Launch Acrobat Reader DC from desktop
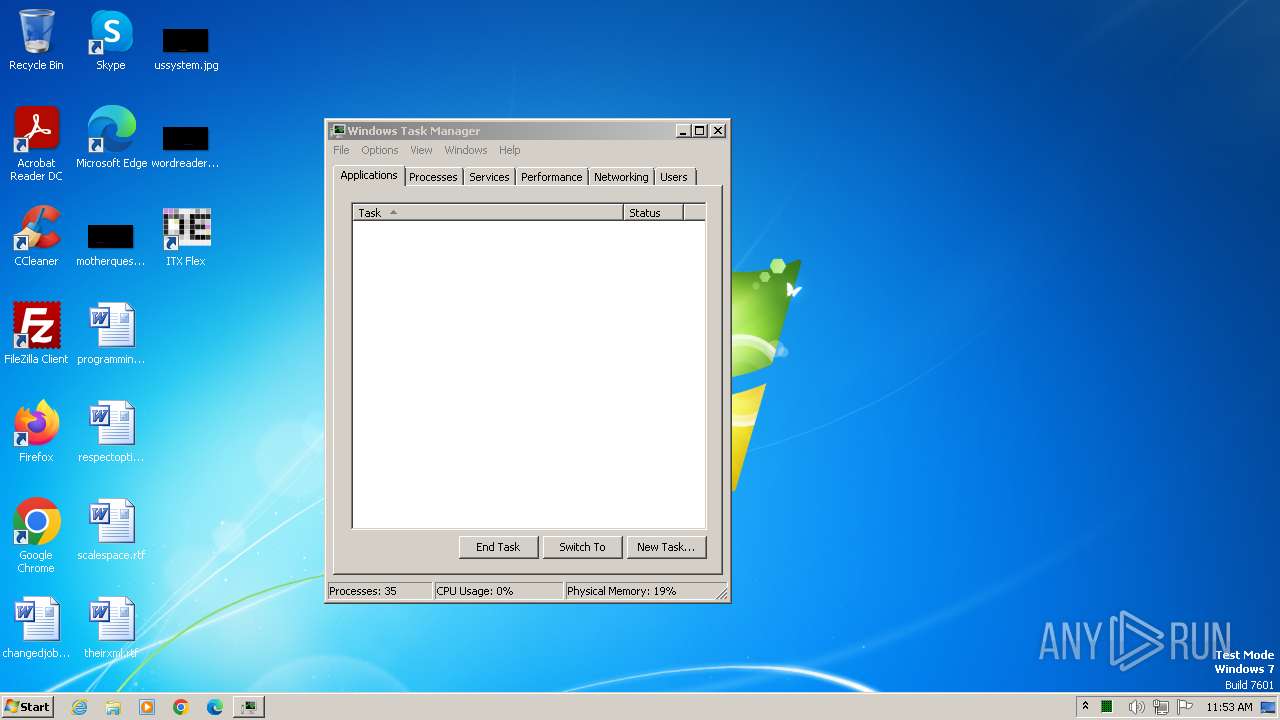The height and width of the screenshot is (720, 1280). tap(36, 143)
